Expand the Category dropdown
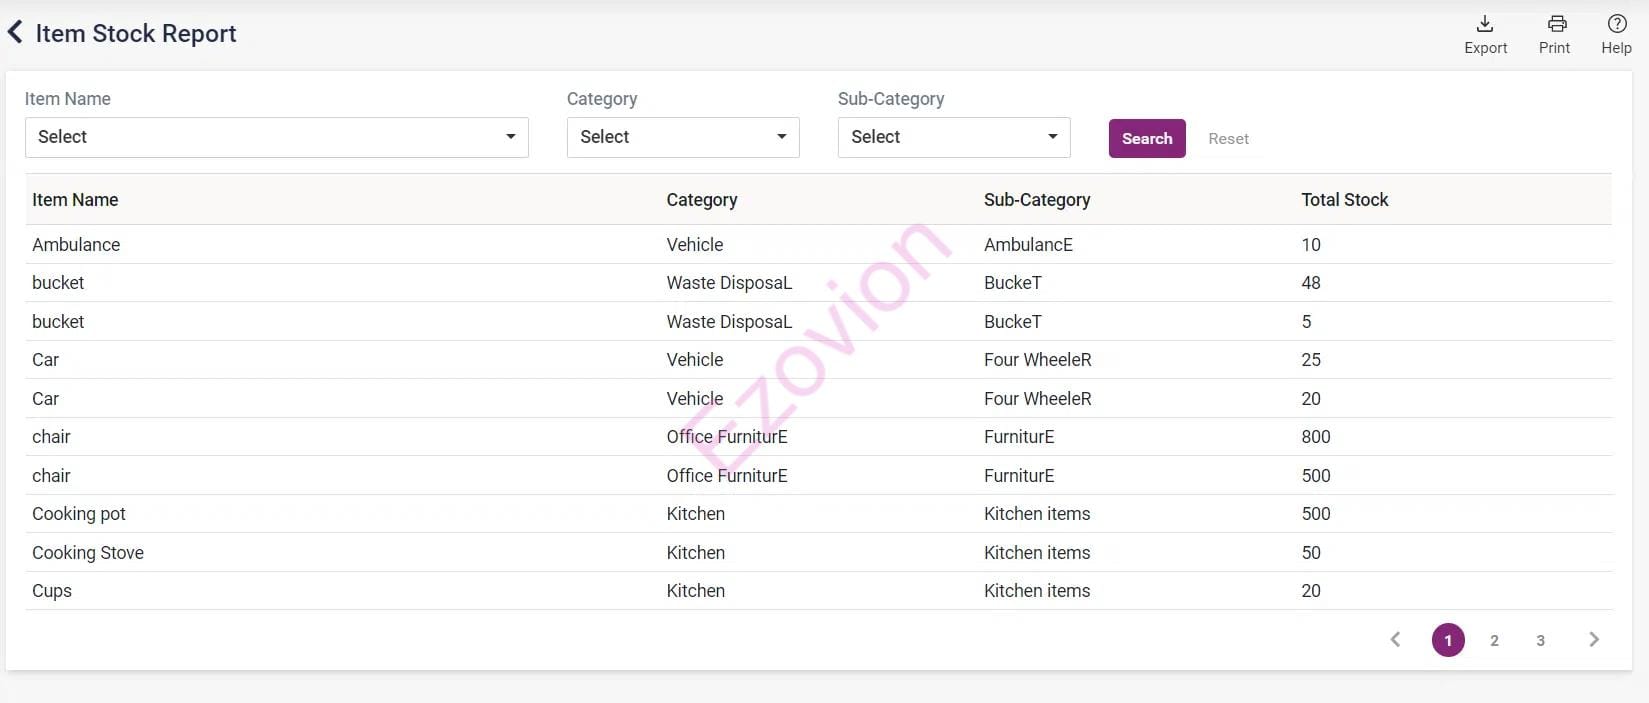Screen dimensions: 1649x703 pos(682,137)
